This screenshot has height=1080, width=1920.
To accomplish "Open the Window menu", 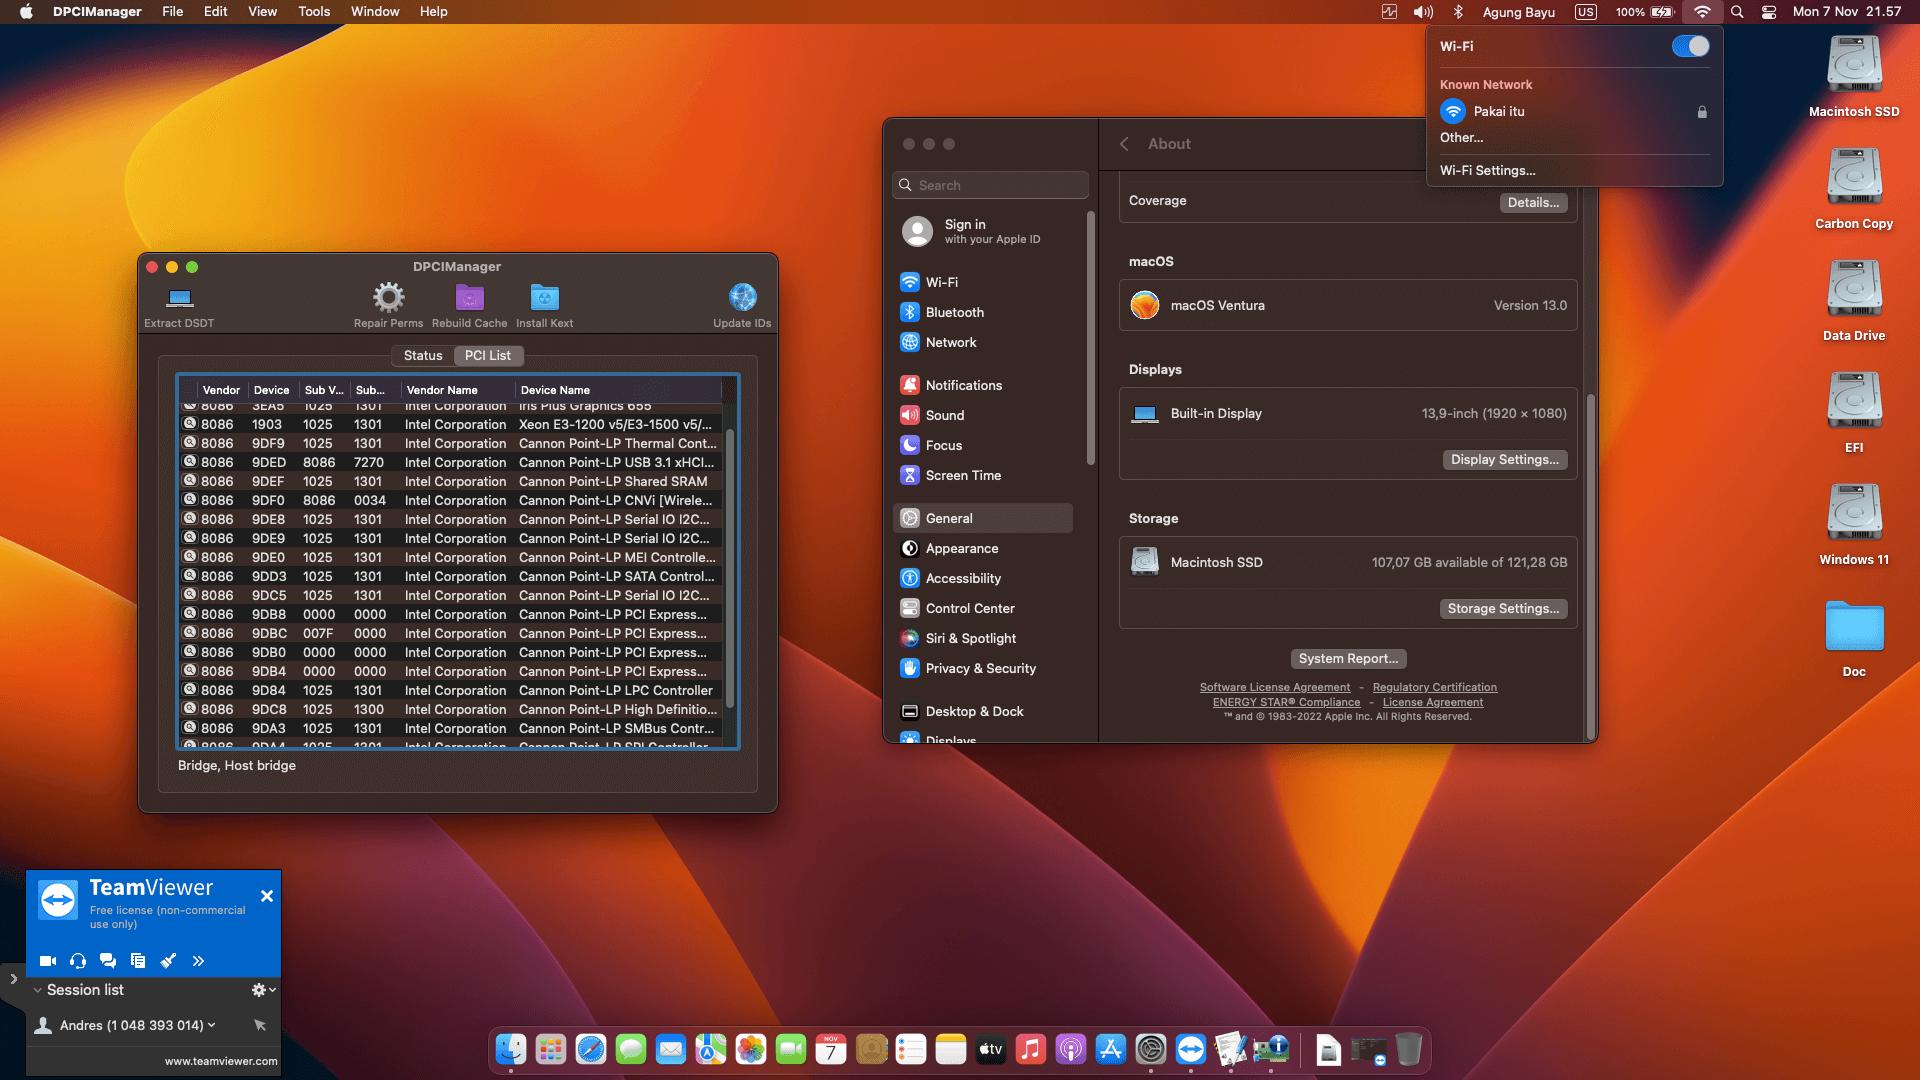I will [375, 12].
